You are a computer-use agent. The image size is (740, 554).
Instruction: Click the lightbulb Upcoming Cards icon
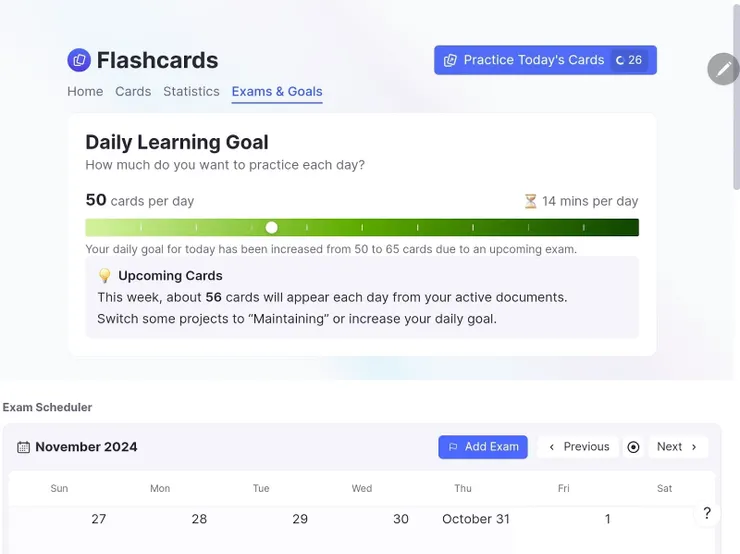point(105,276)
